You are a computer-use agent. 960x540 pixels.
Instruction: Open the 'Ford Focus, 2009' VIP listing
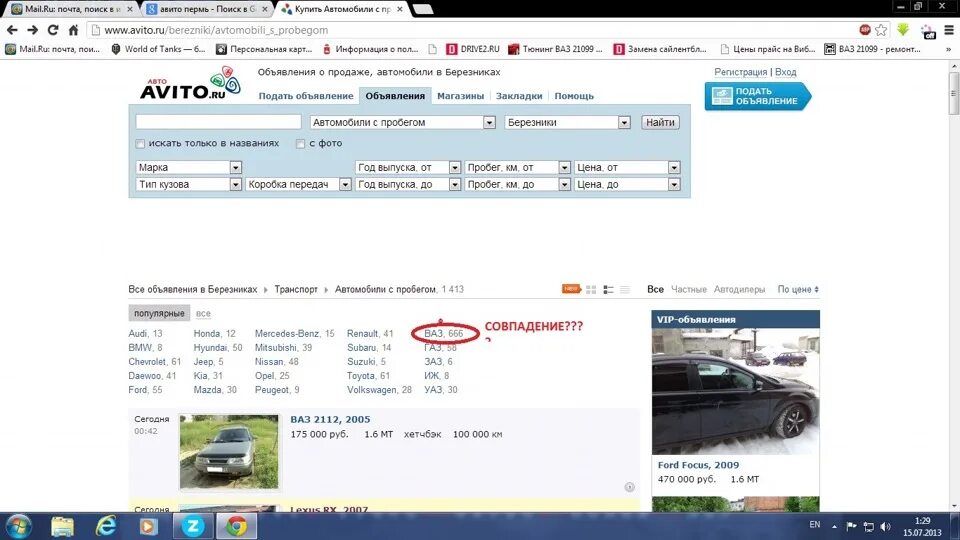(x=699, y=465)
